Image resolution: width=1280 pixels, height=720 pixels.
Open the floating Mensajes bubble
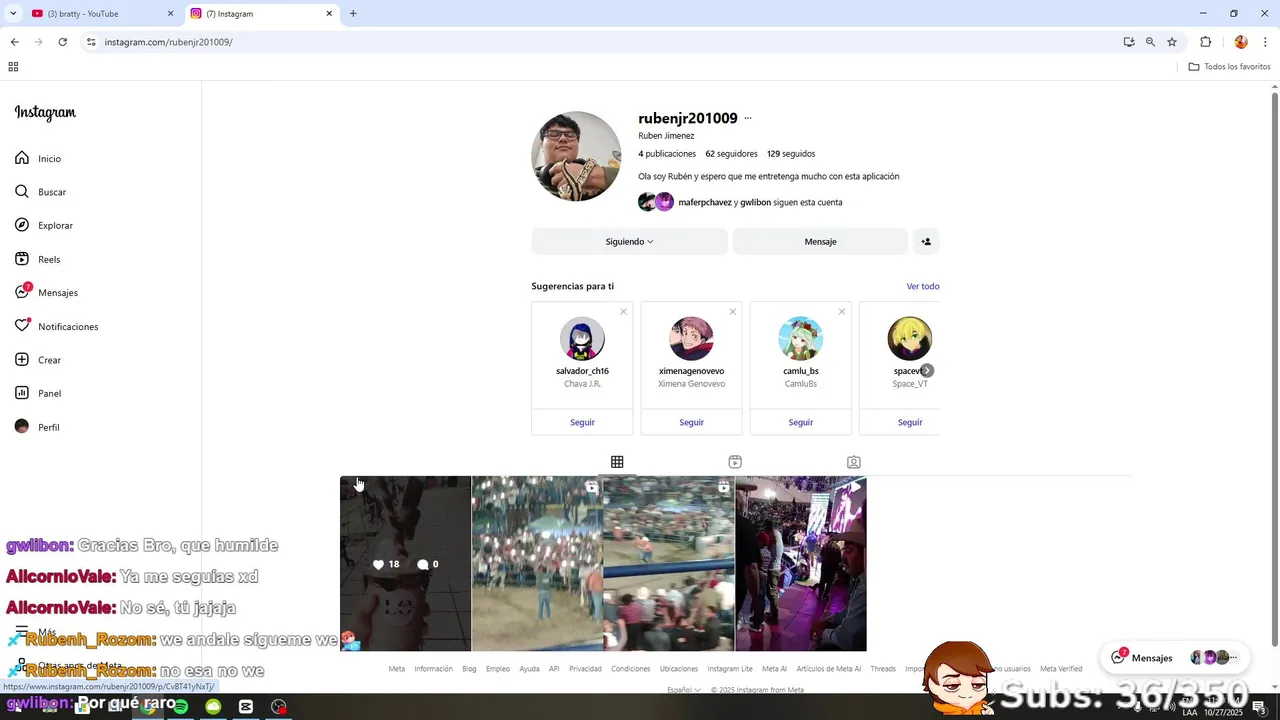click(x=1174, y=657)
